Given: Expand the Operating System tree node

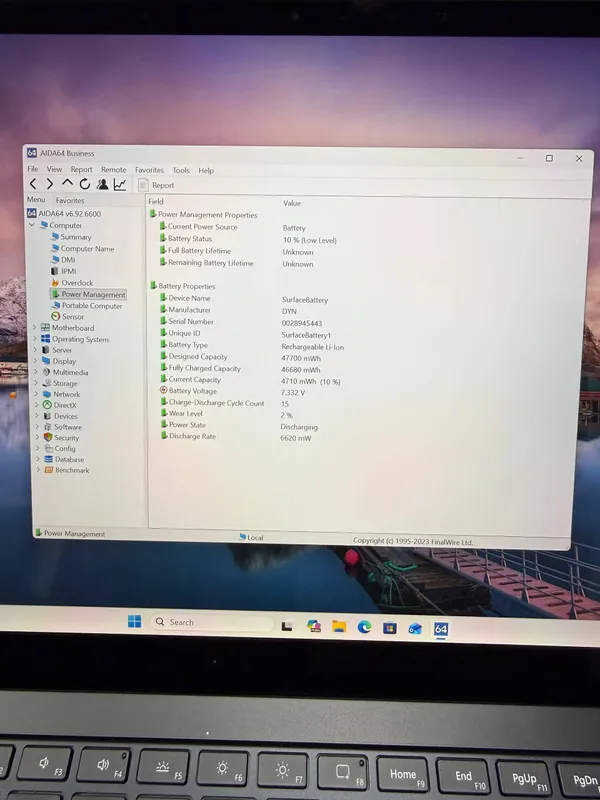Looking at the screenshot, I should tap(35, 339).
